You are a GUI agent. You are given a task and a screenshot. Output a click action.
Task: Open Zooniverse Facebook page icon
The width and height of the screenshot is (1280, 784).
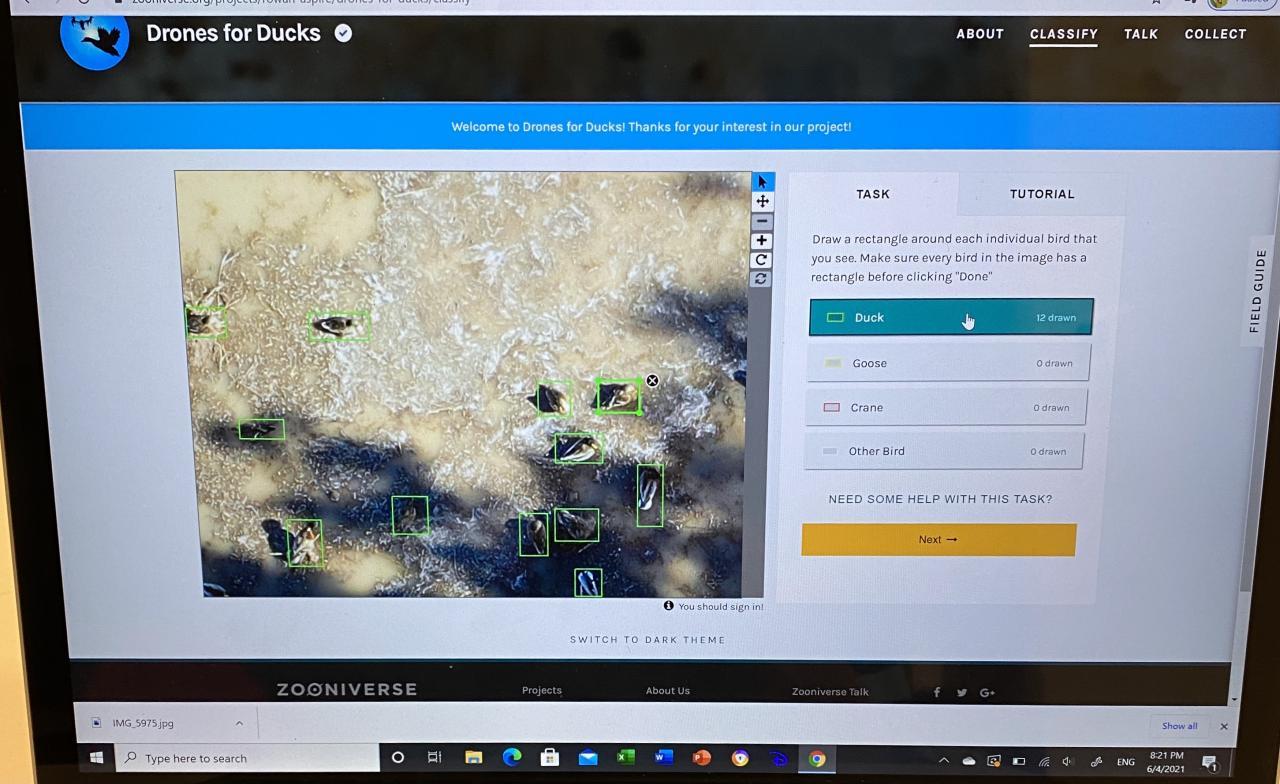937,692
